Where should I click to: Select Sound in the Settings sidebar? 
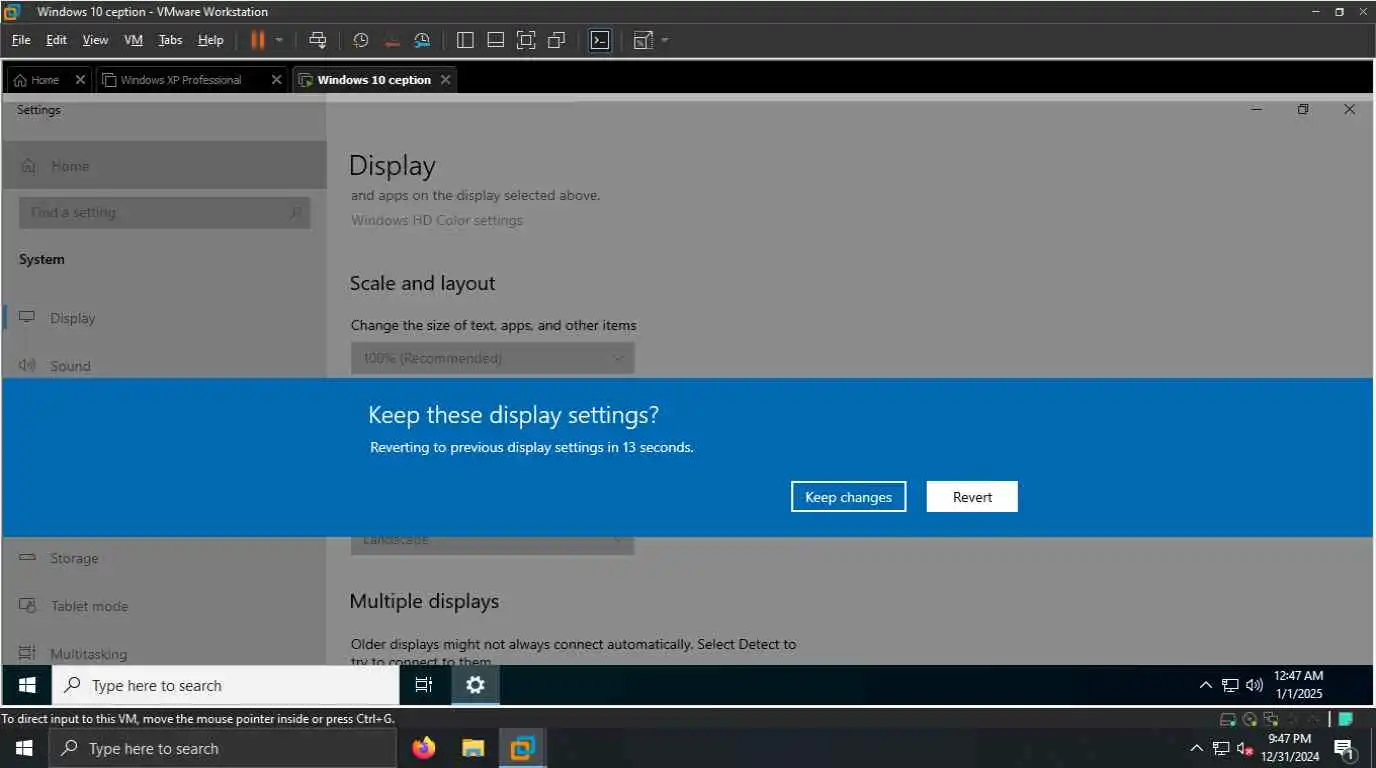164,364
